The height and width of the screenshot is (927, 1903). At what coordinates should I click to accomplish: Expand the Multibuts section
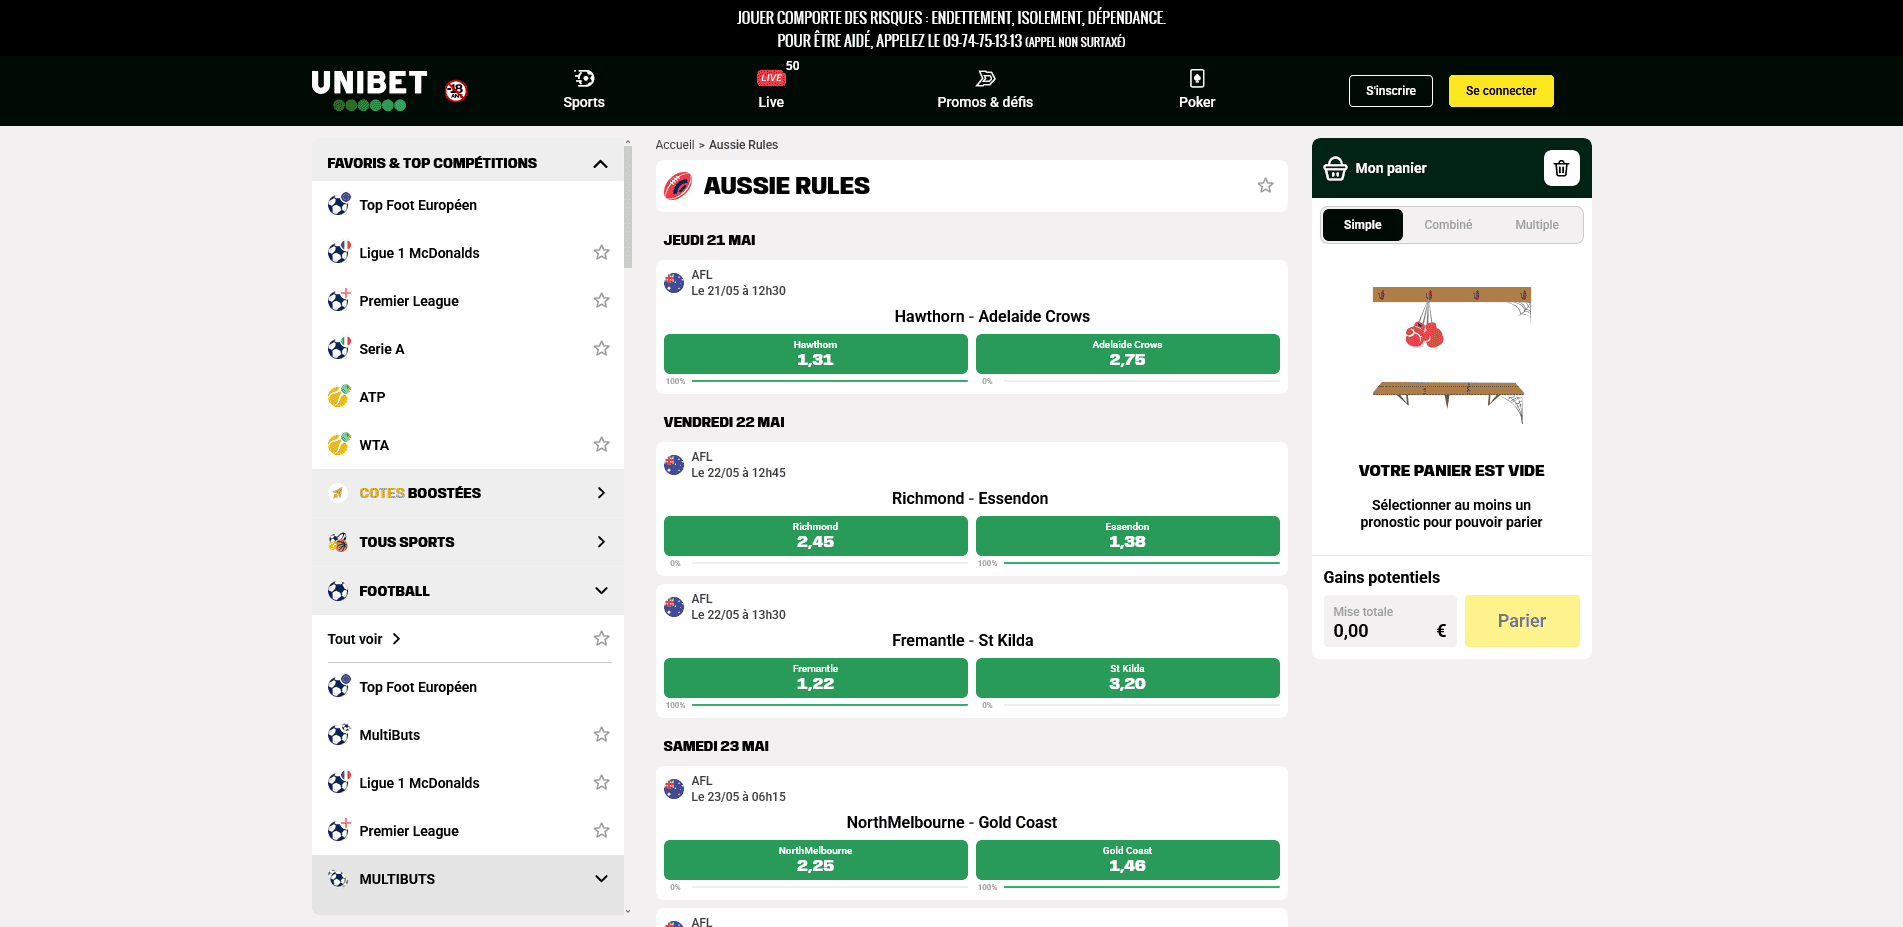pyautogui.click(x=601, y=879)
